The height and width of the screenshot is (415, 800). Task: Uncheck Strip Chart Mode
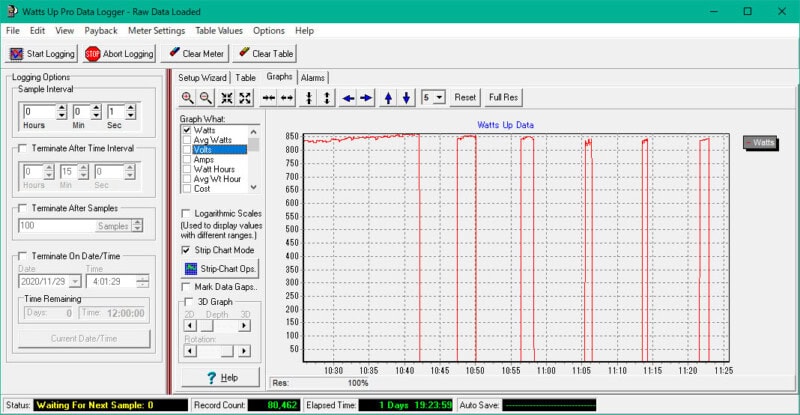tap(187, 250)
